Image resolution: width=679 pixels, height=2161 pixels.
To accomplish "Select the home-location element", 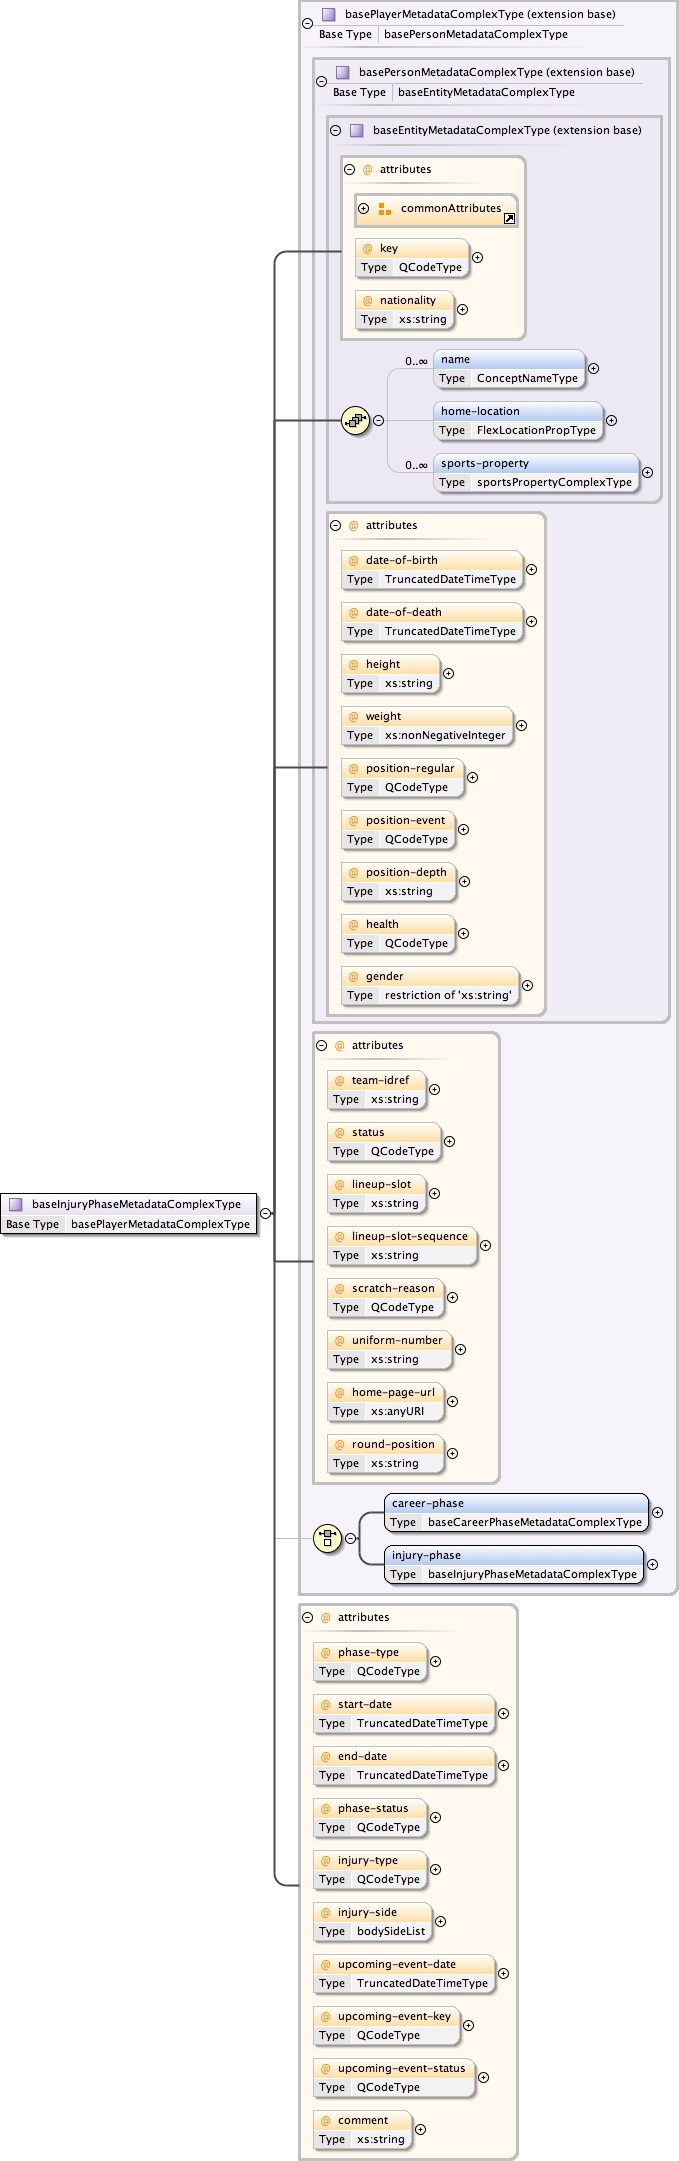I will tap(518, 411).
